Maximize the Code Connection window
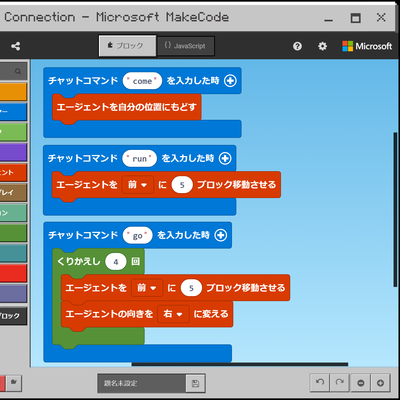 355,18
